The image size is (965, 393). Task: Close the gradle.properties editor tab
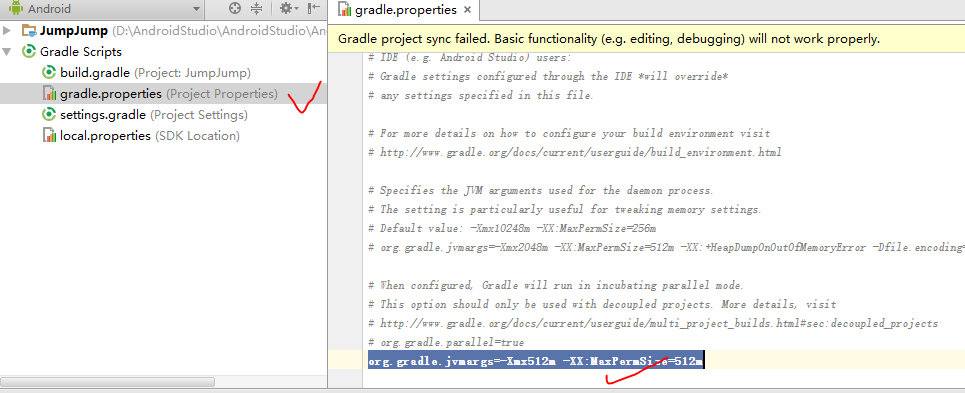[467, 10]
